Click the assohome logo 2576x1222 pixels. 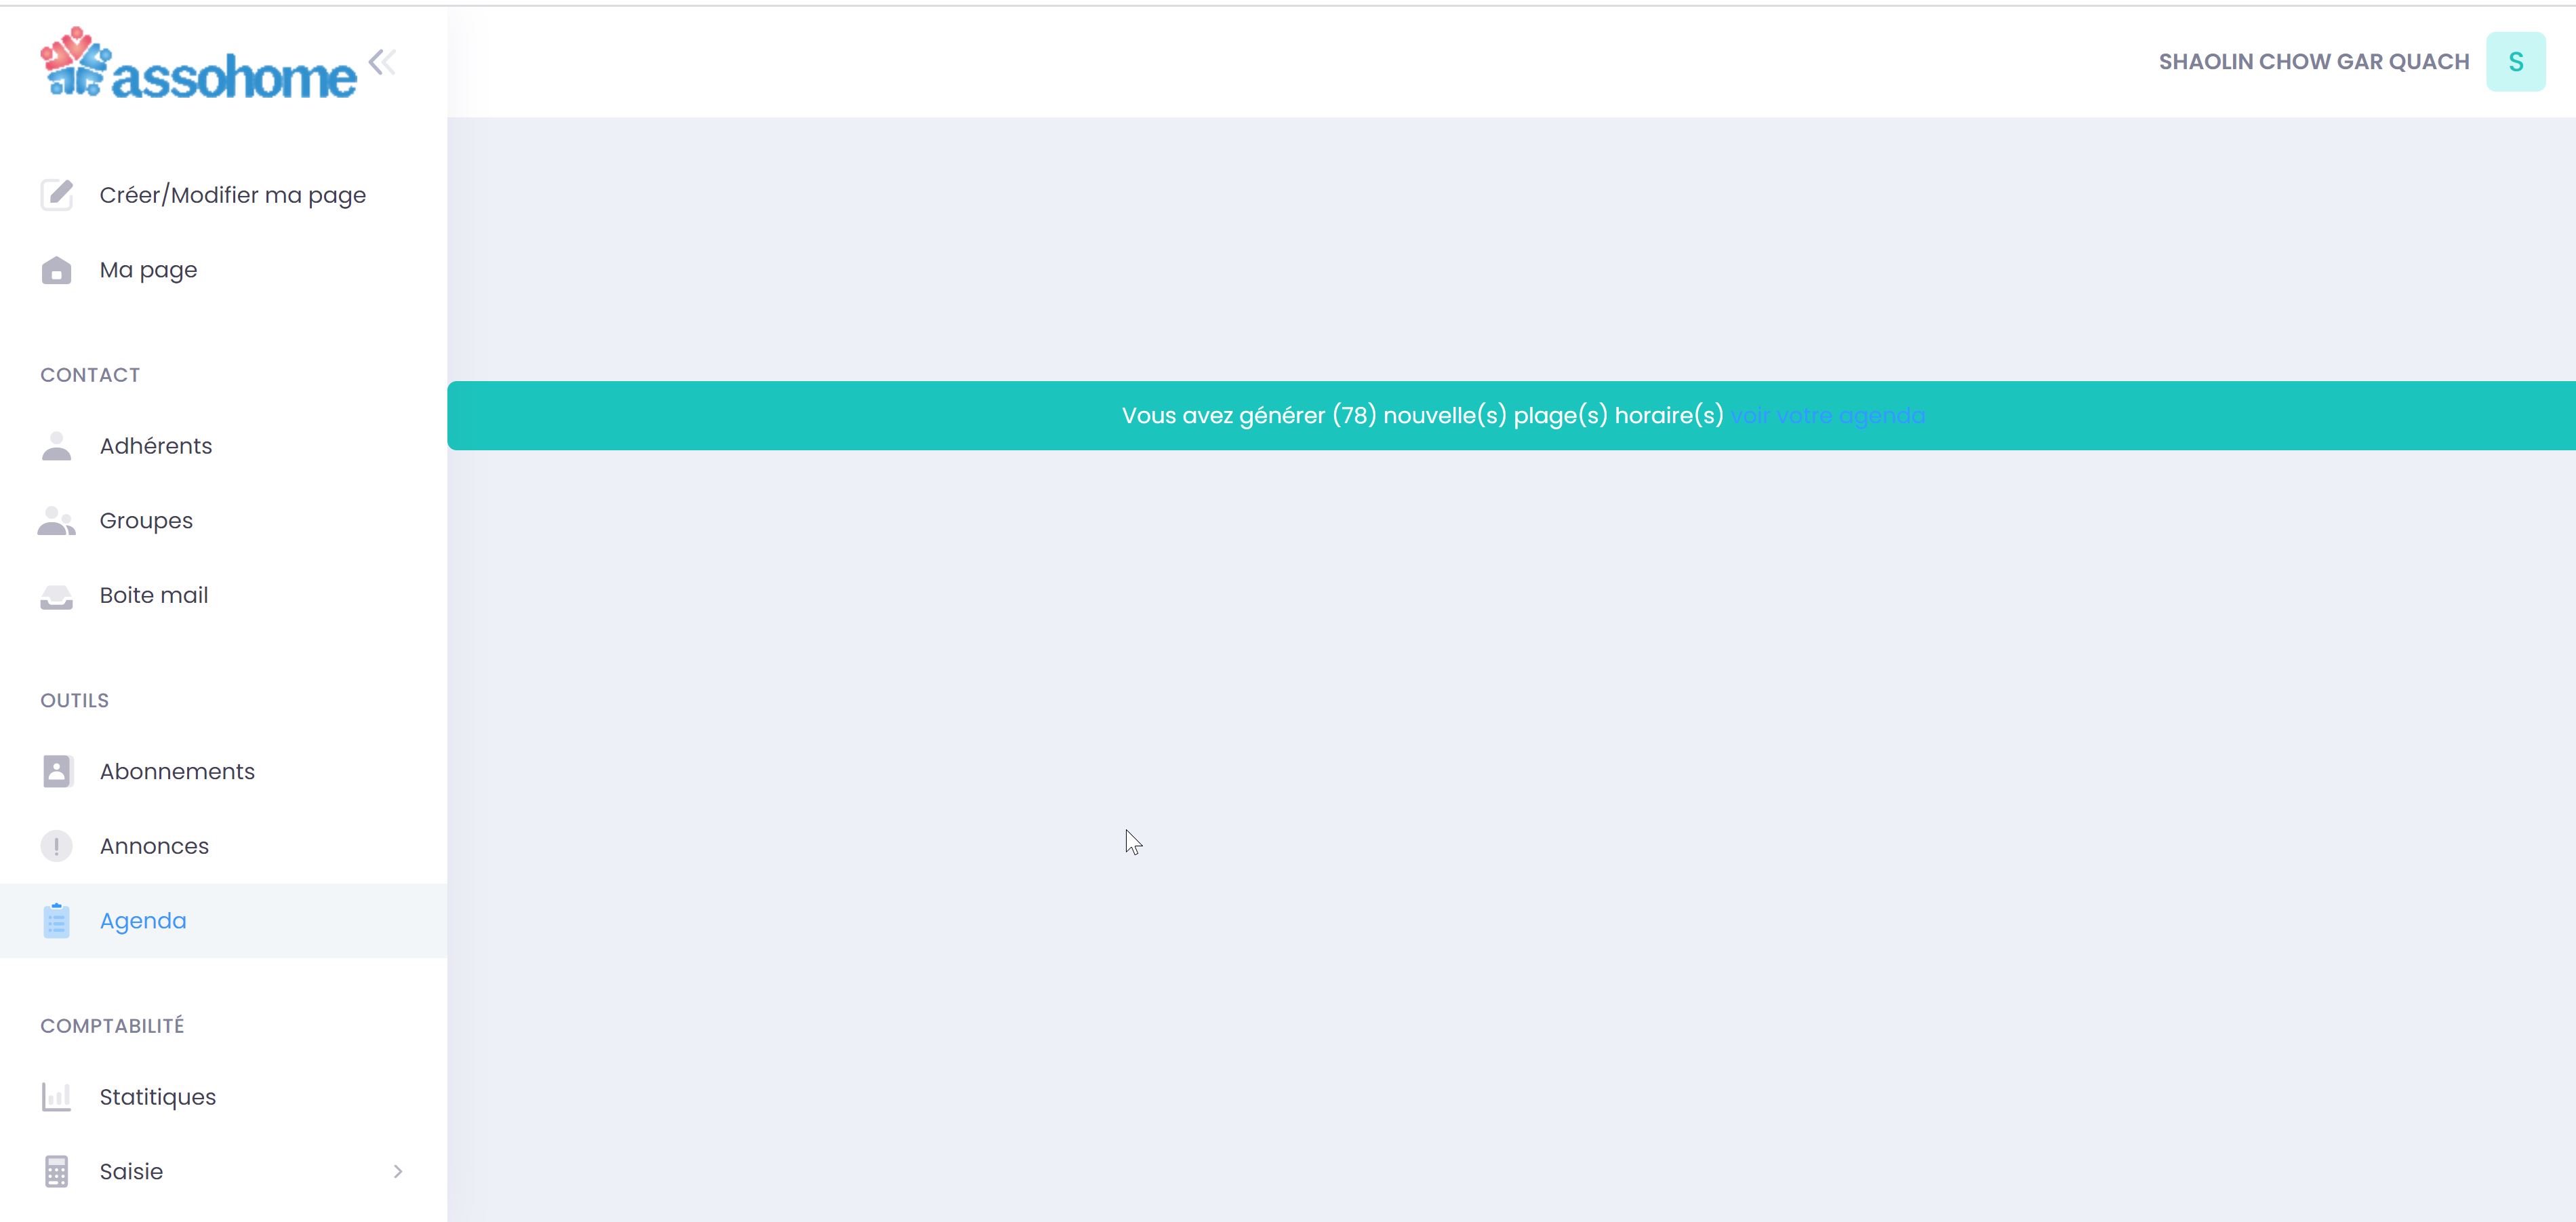[x=198, y=66]
